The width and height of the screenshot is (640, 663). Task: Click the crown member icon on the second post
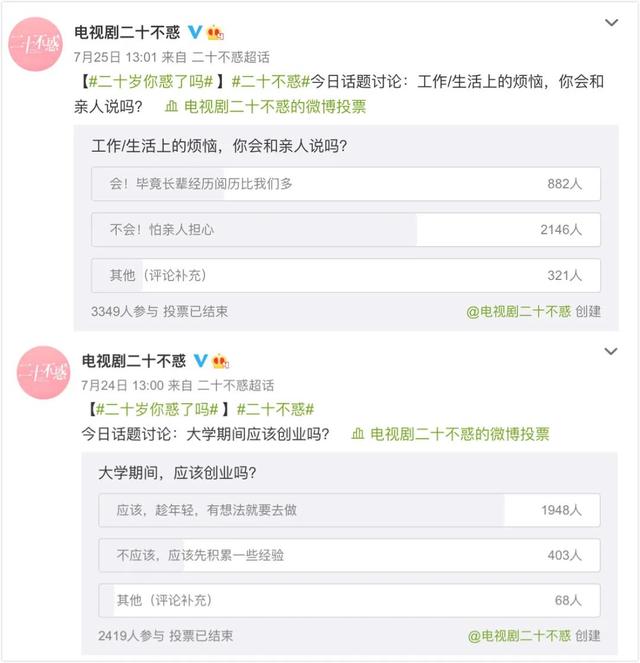pyautogui.click(x=220, y=361)
